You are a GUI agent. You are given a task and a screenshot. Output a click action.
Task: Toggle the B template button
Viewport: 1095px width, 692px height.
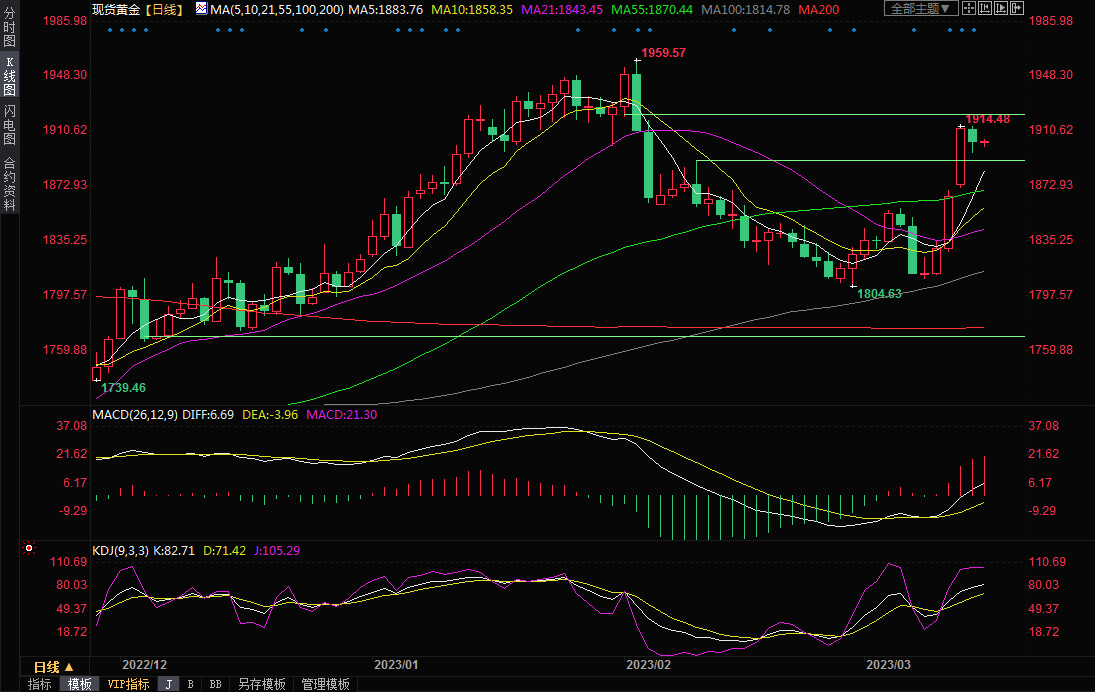click(x=190, y=684)
